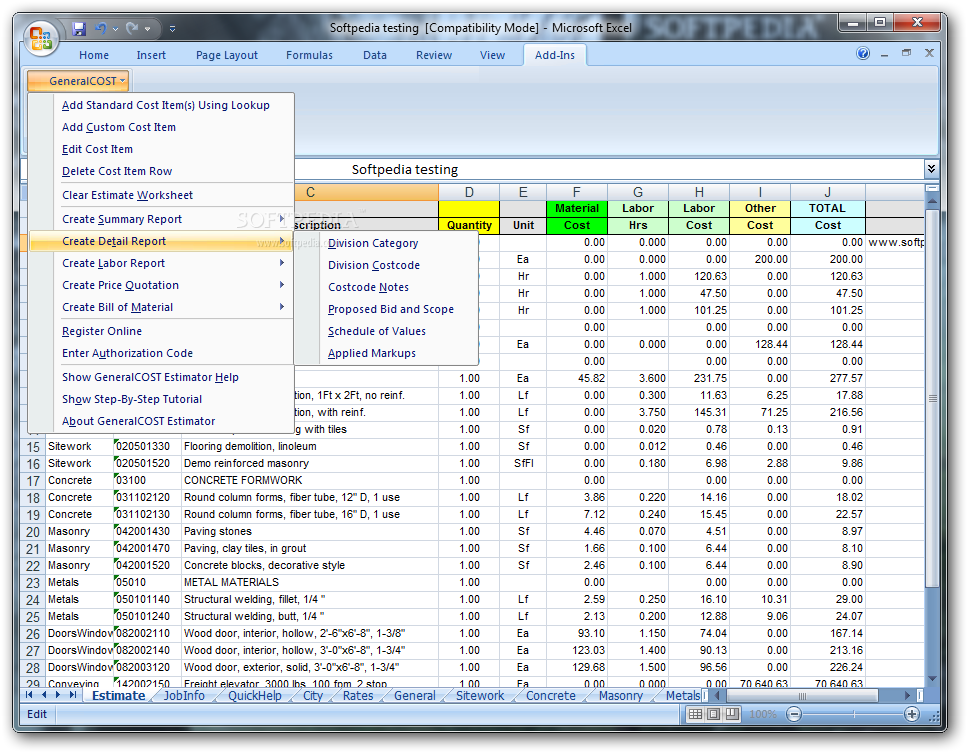Click the zoom slider track

pyautogui.click(x=853, y=715)
